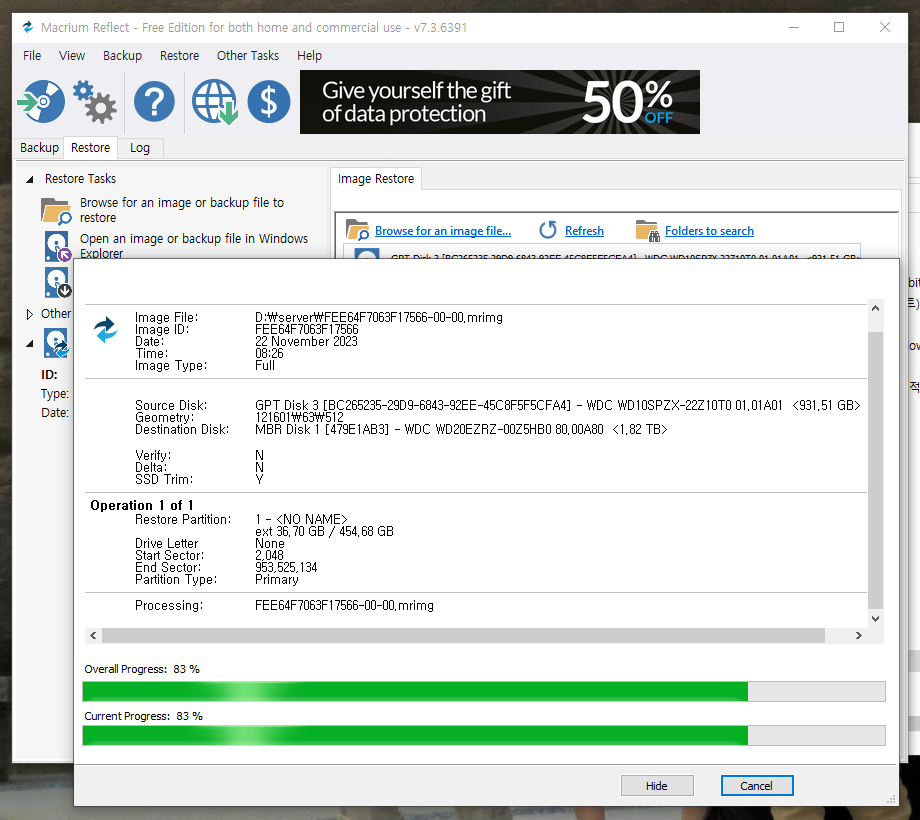Click the Image ID value FEE64F7063F17566

306,330
